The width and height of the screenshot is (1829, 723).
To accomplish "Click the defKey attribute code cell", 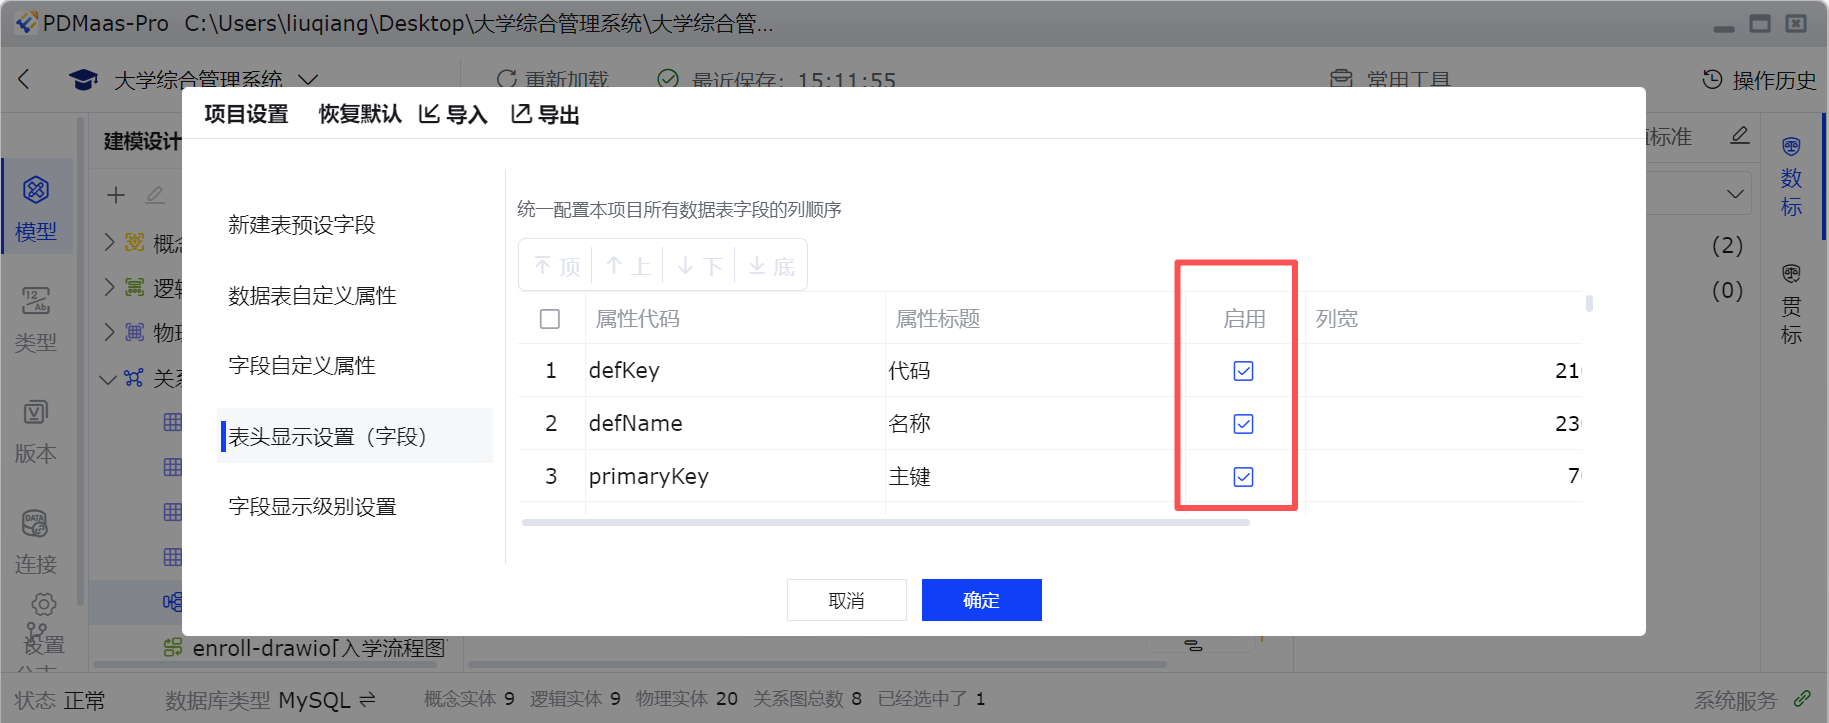I will 735,371.
